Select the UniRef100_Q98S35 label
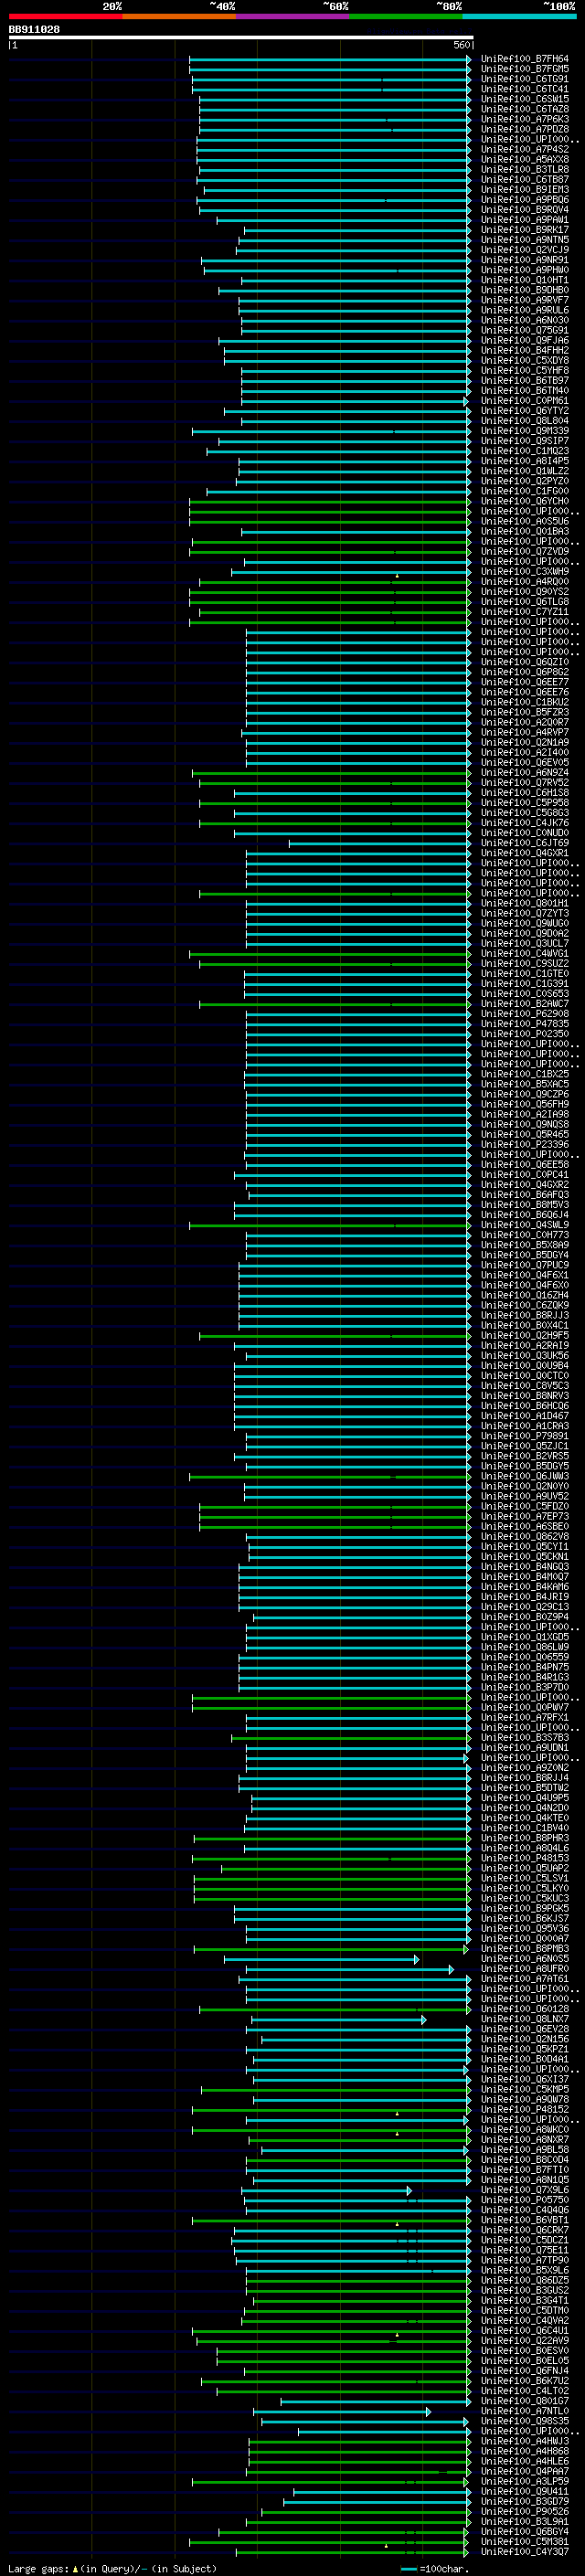The image size is (585, 2576). (524, 2420)
